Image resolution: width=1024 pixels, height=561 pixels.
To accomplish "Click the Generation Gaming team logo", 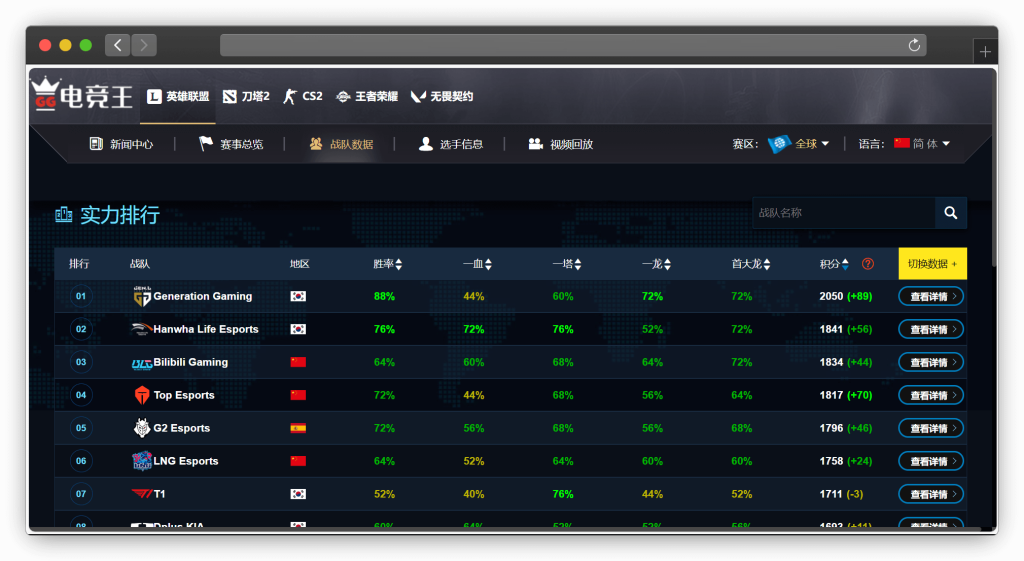I will pos(142,297).
